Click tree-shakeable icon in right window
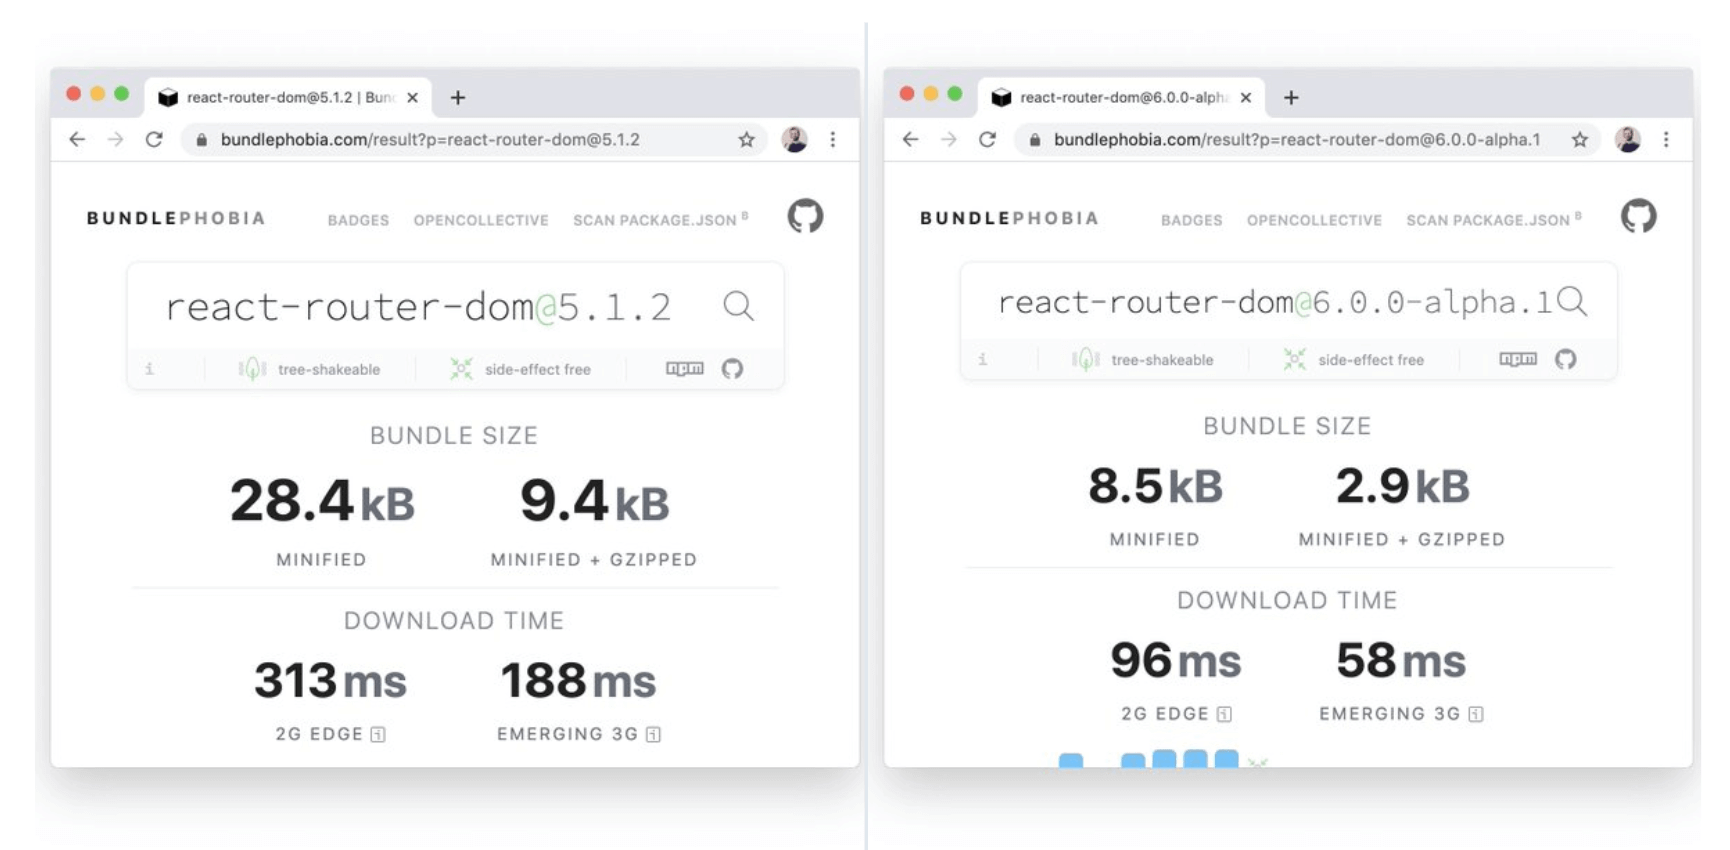 point(1085,359)
